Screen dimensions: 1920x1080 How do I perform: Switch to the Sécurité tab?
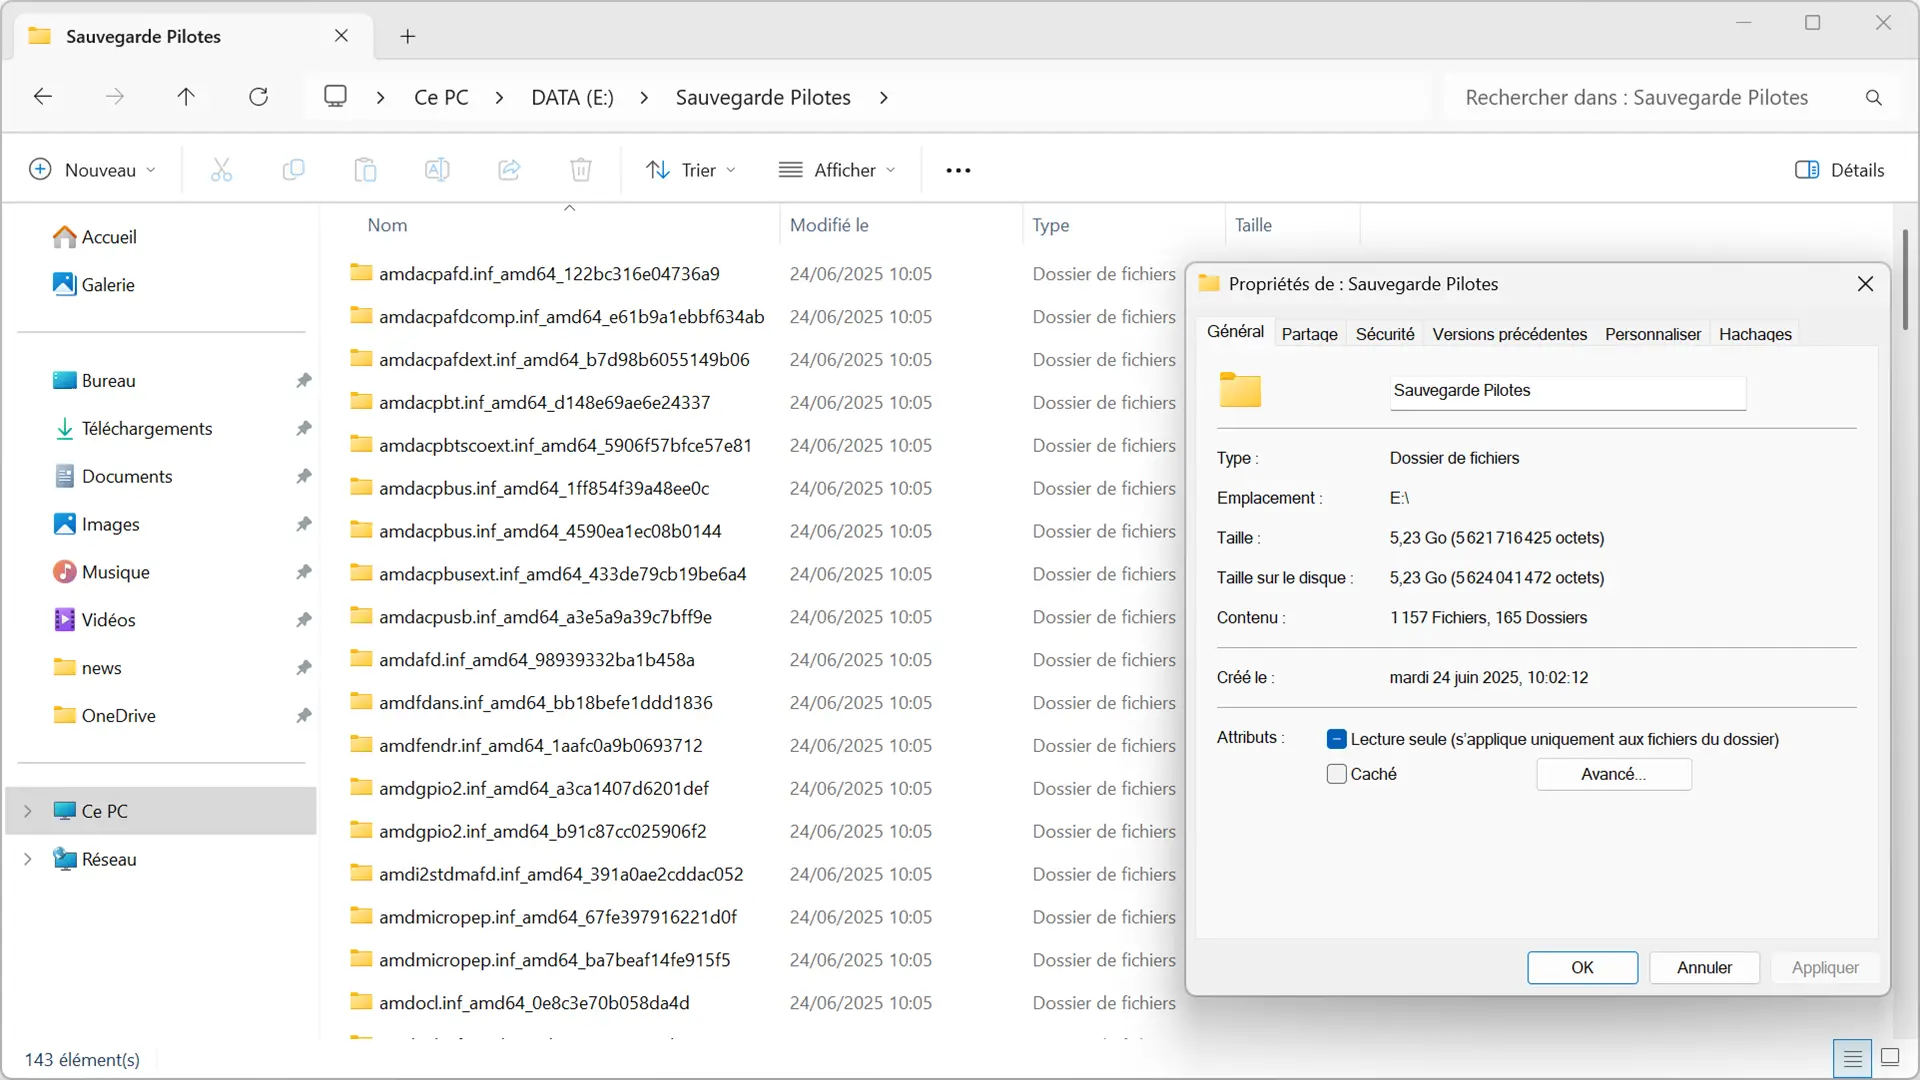(x=1385, y=334)
